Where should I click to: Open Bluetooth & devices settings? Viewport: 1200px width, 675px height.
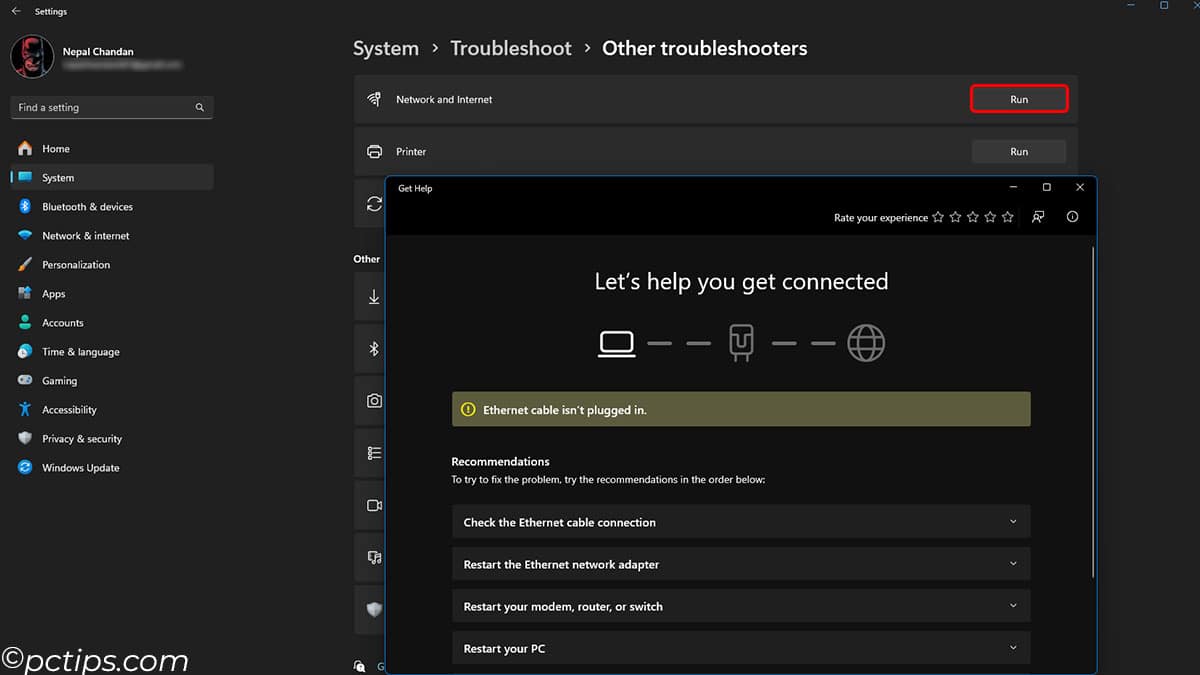pyautogui.click(x=87, y=207)
